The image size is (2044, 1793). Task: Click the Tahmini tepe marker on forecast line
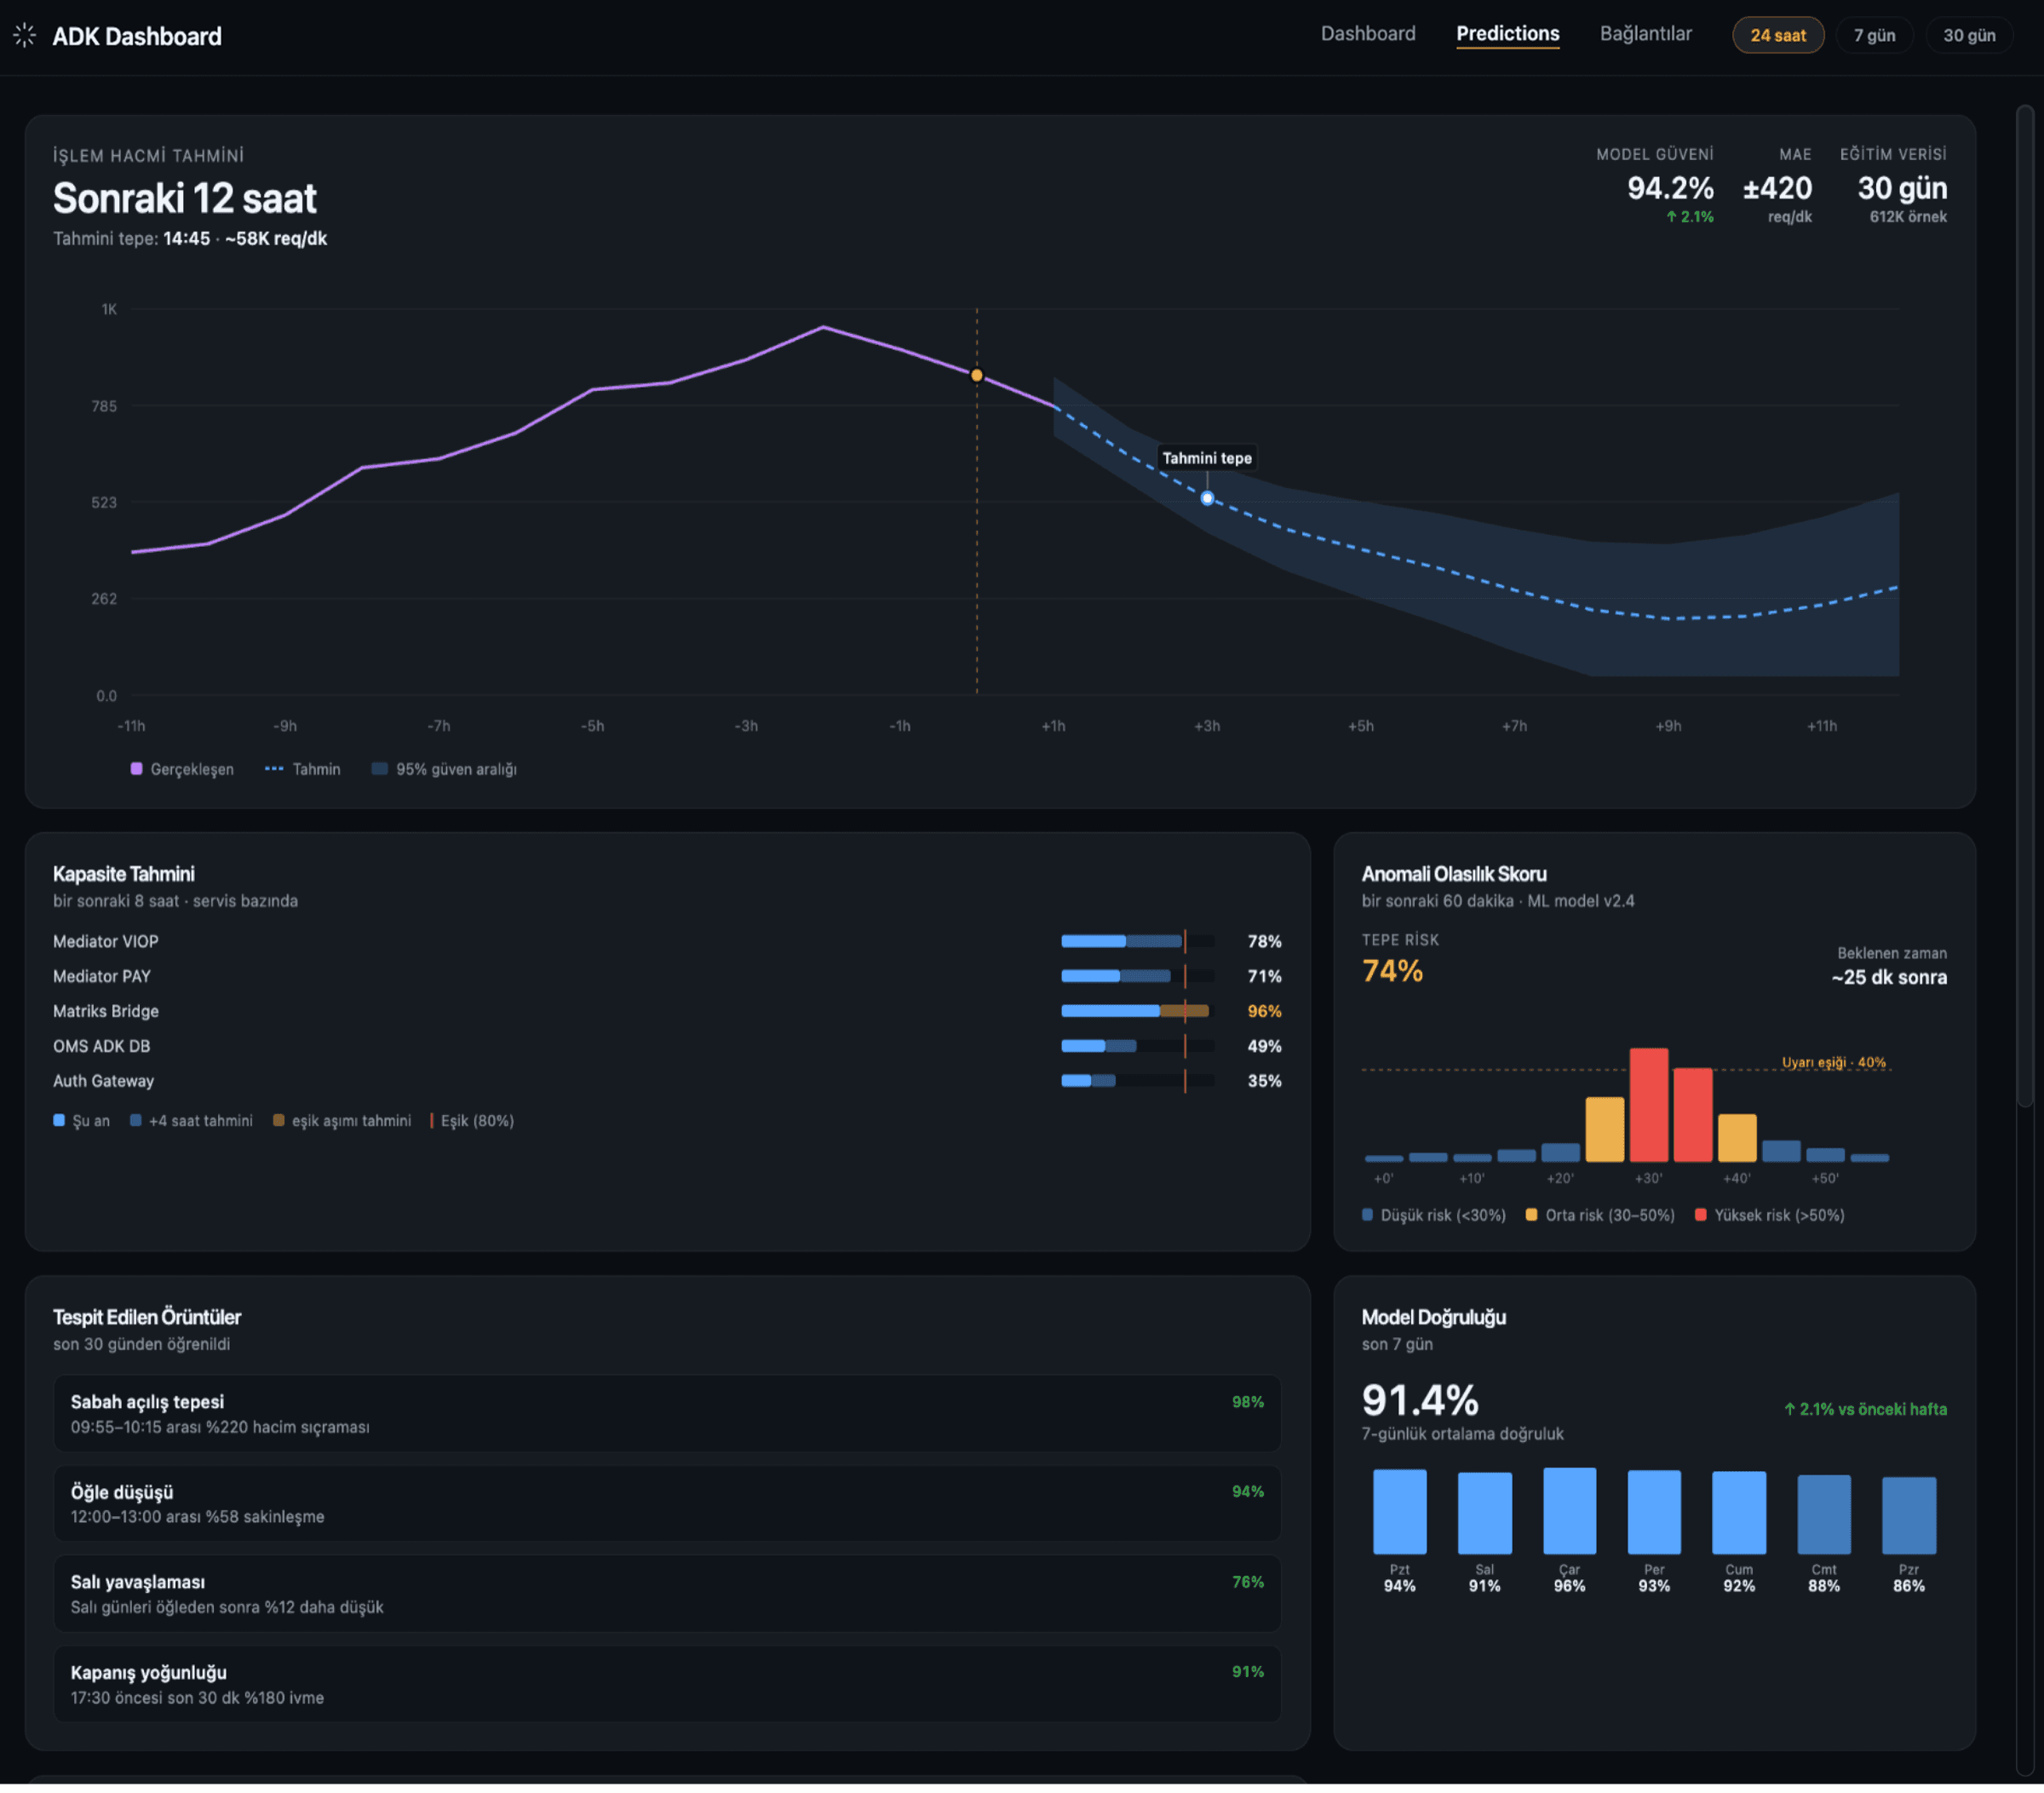1207,498
